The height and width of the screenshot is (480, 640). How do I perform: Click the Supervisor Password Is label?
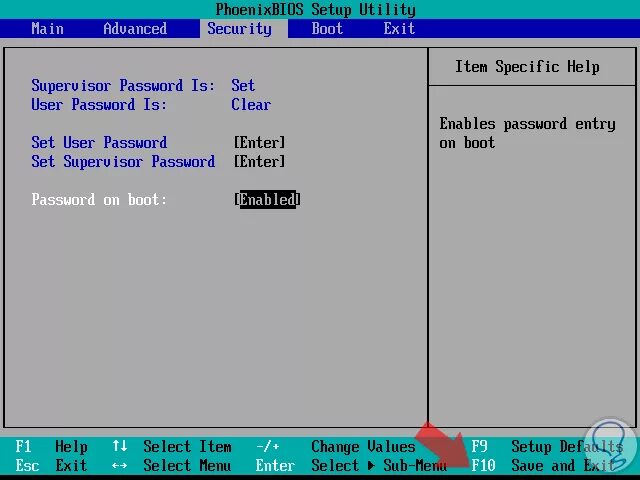[123, 86]
